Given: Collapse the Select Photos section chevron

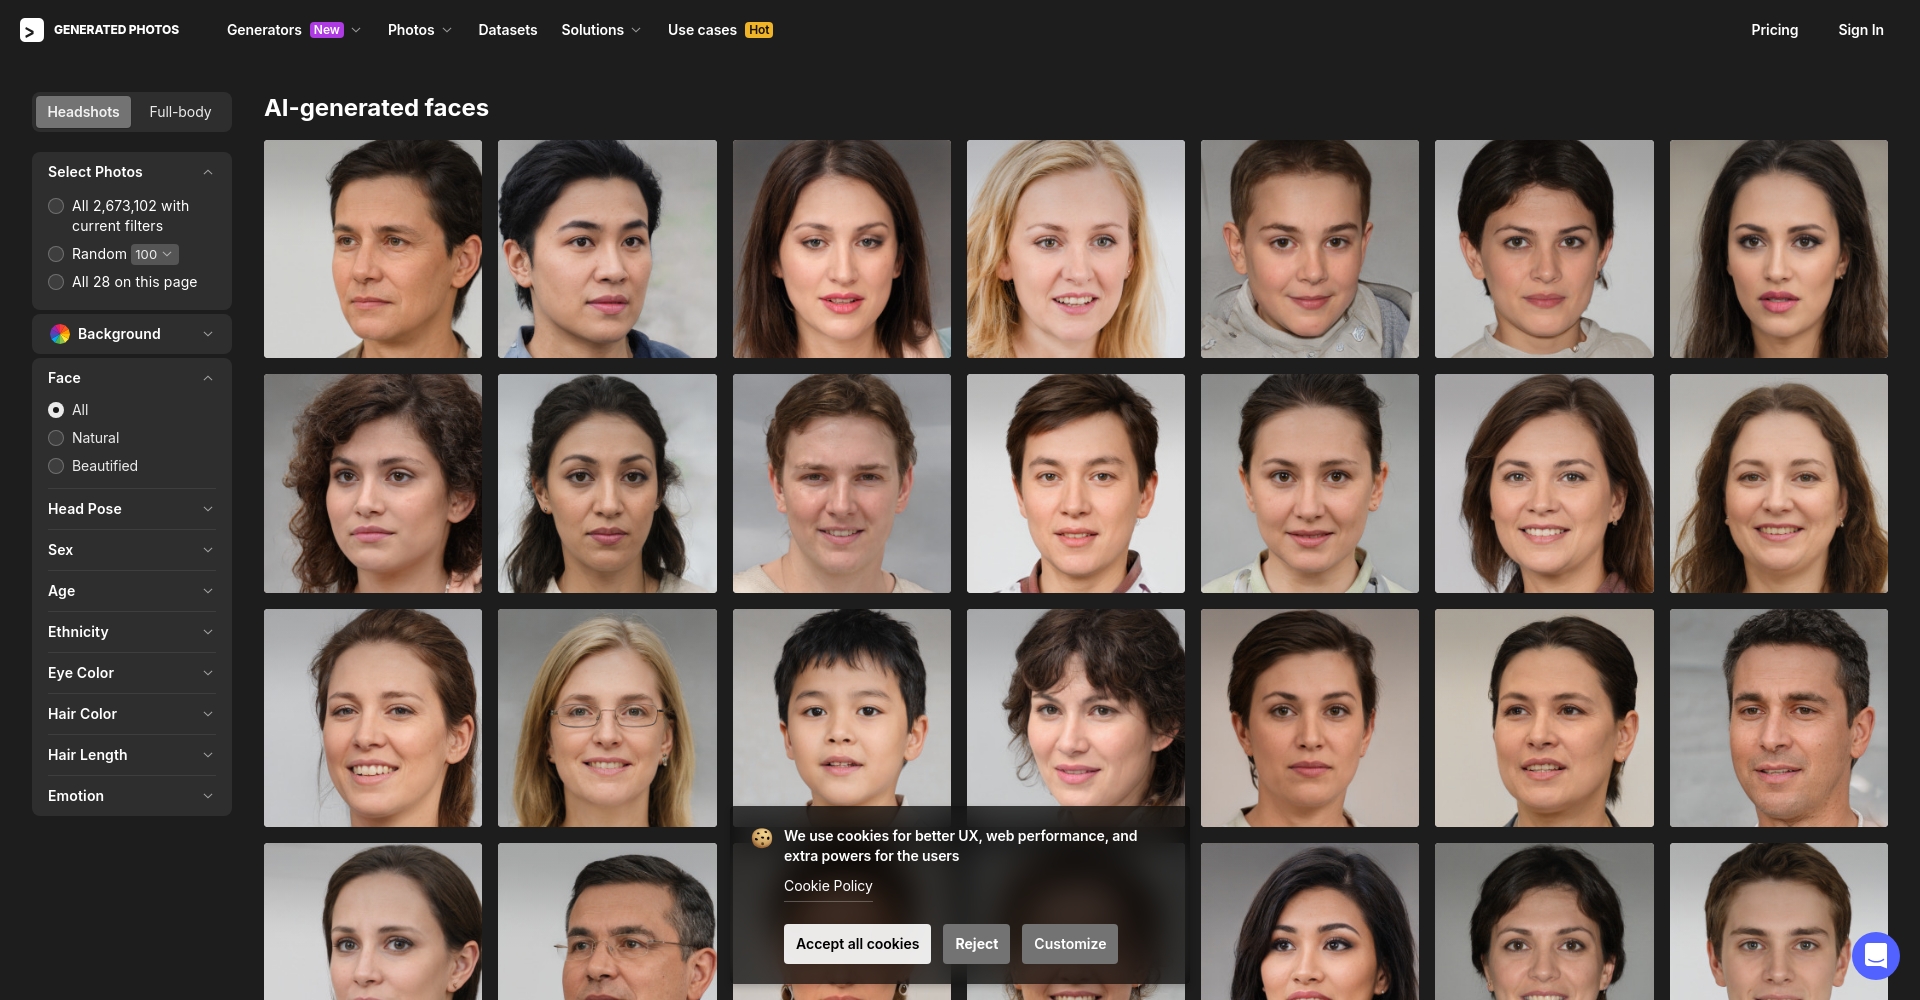Looking at the screenshot, I should (208, 172).
